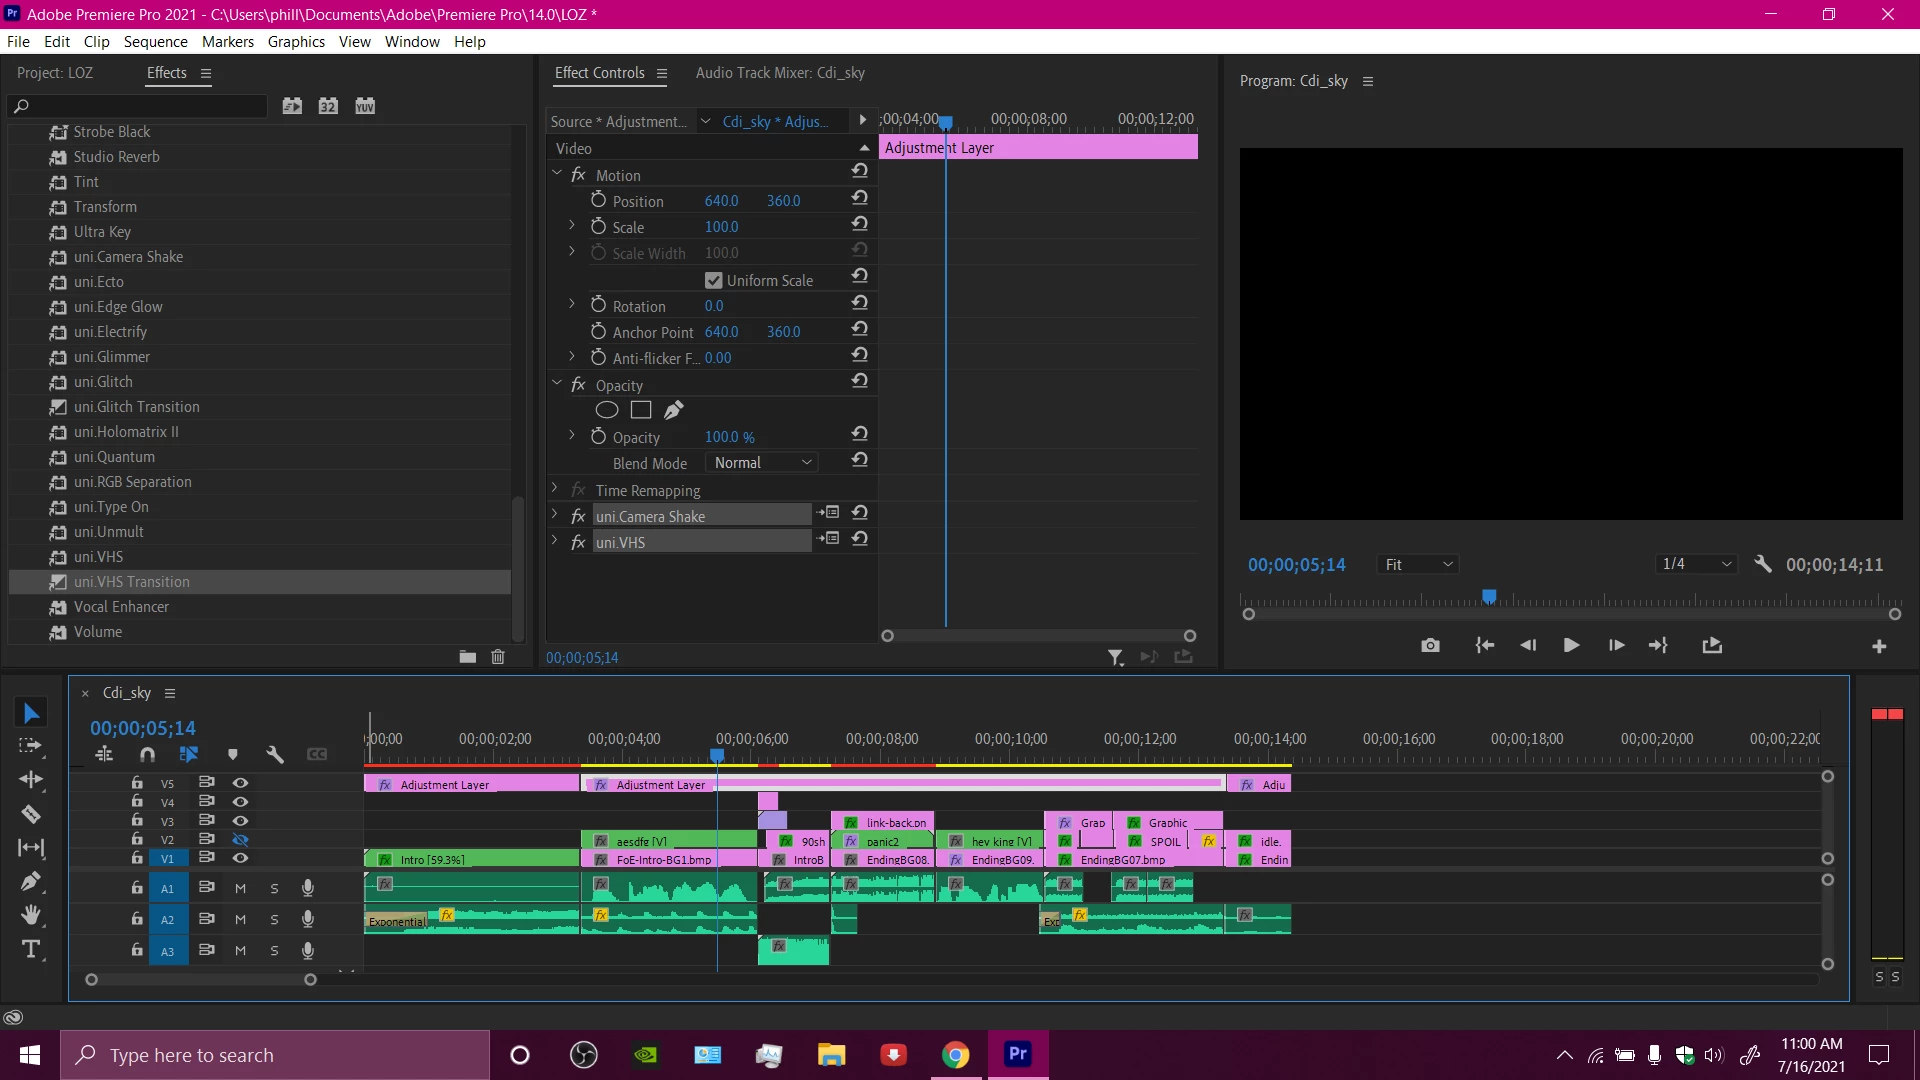The width and height of the screenshot is (1920, 1080).
Task: Toggle V2 track output eye
Action: coord(240,840)
